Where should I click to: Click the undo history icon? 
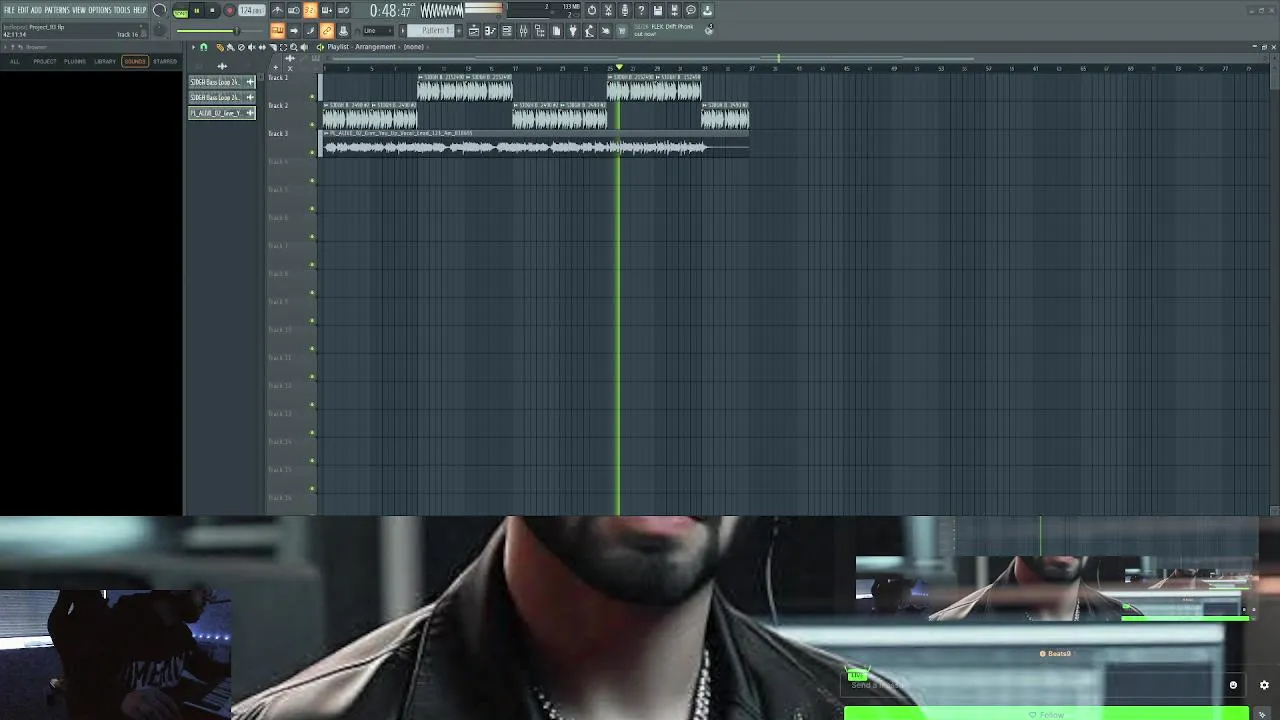(592, 10)
